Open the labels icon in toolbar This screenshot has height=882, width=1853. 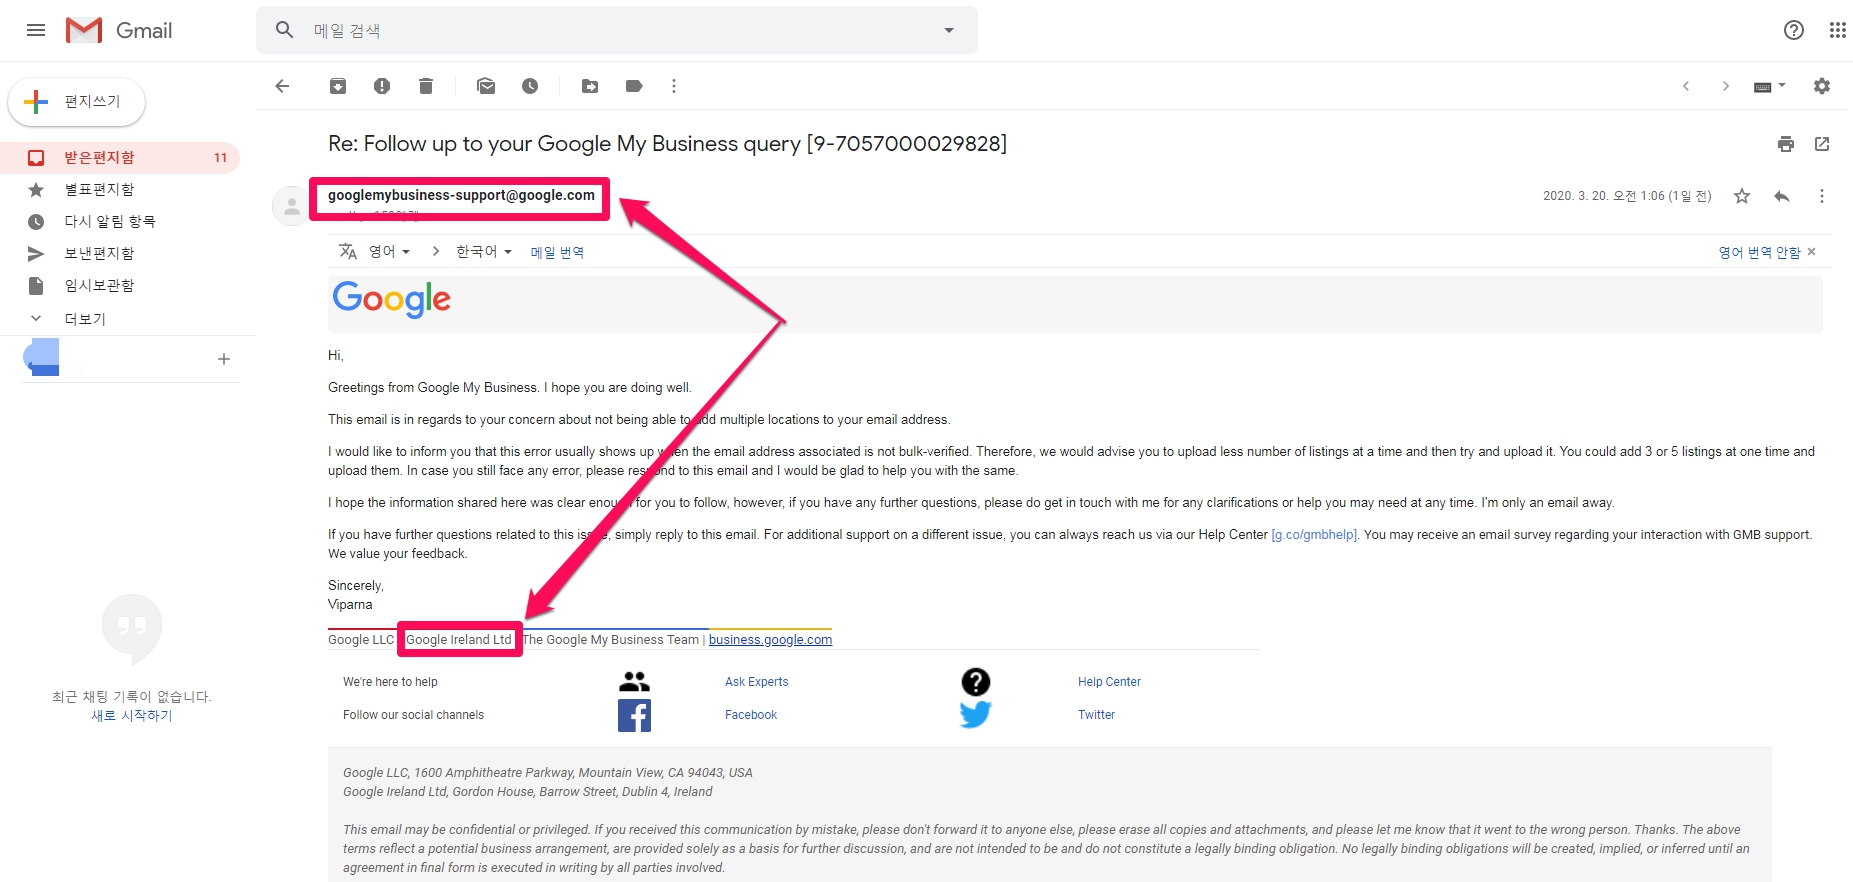(634, 86)
